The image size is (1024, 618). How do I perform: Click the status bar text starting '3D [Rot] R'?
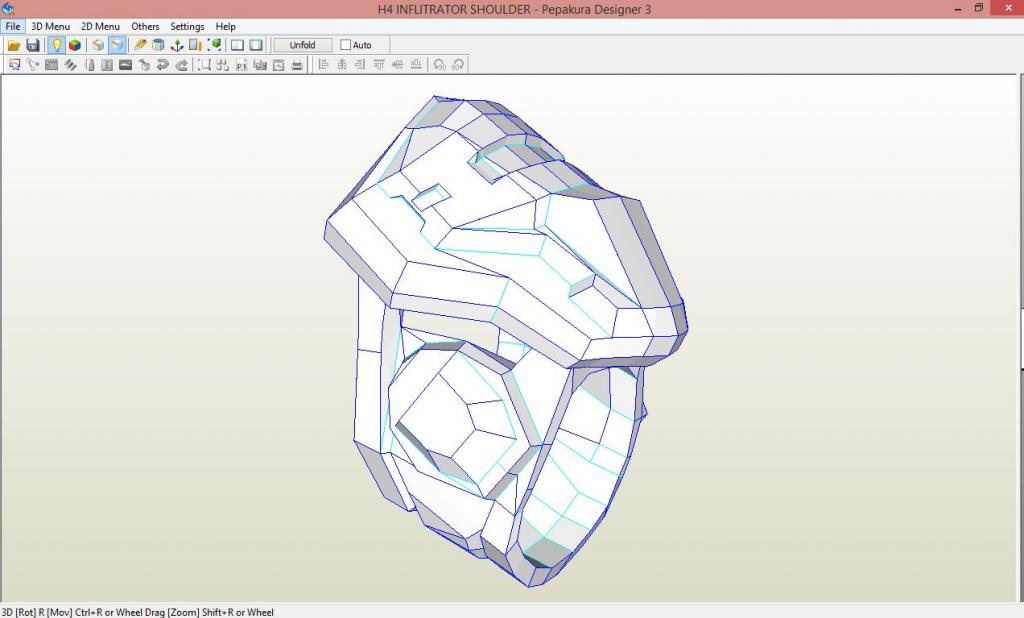[138, 612]
